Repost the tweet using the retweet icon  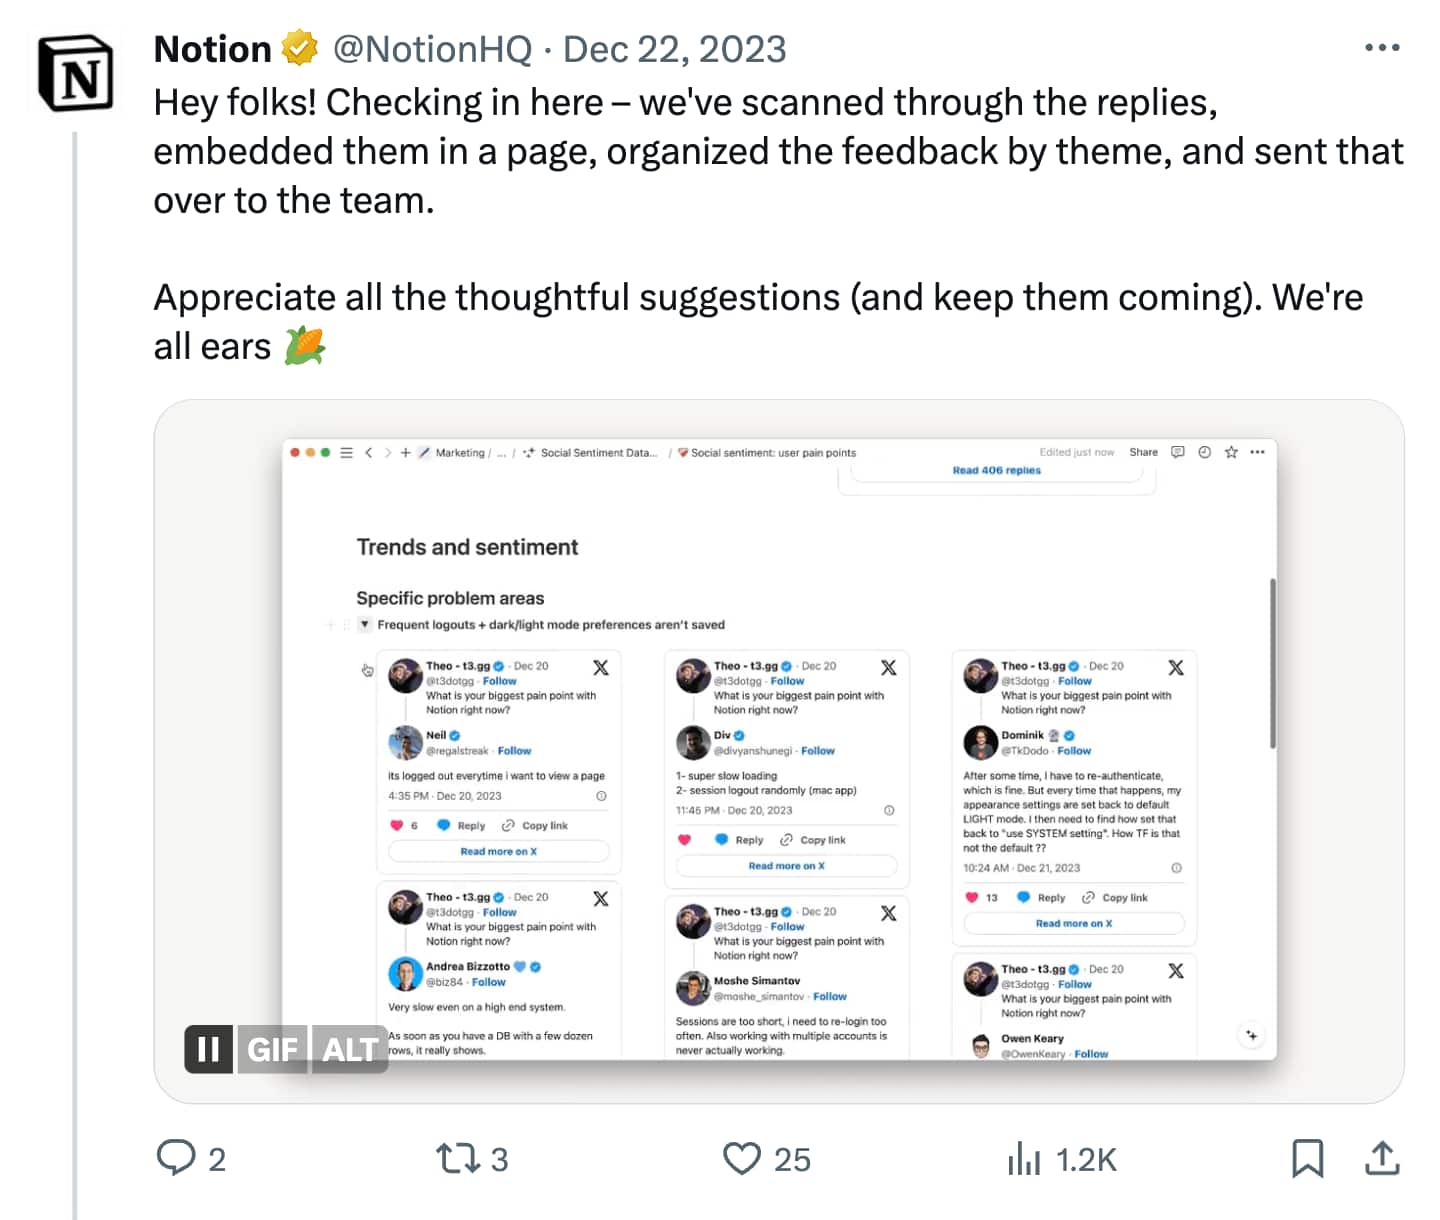tap(459, 1159)
